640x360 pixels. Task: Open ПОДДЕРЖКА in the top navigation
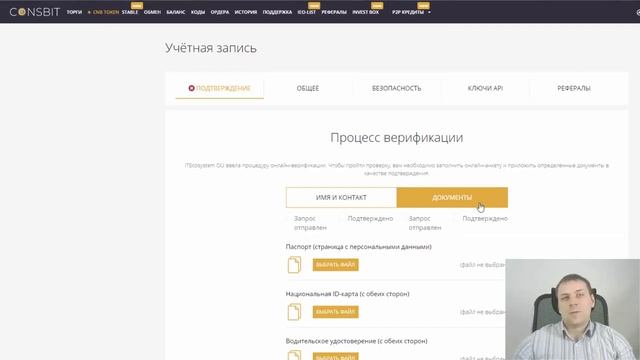coord(277,12)
